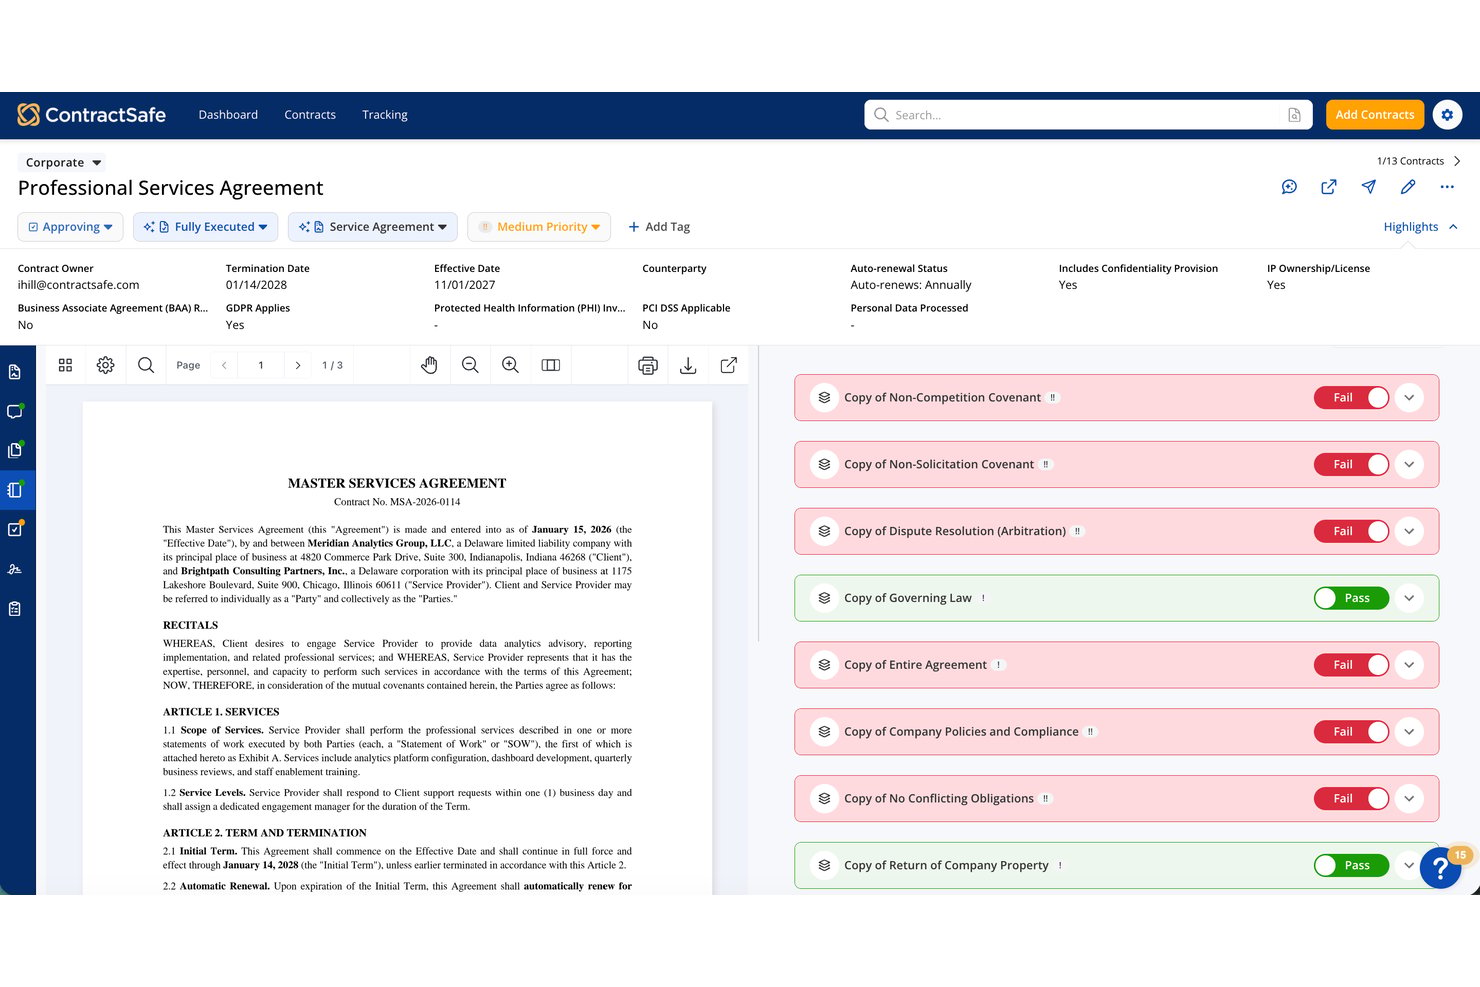Download the document
This screenshot has height=987, width=1480.
(x=688, y=365)
